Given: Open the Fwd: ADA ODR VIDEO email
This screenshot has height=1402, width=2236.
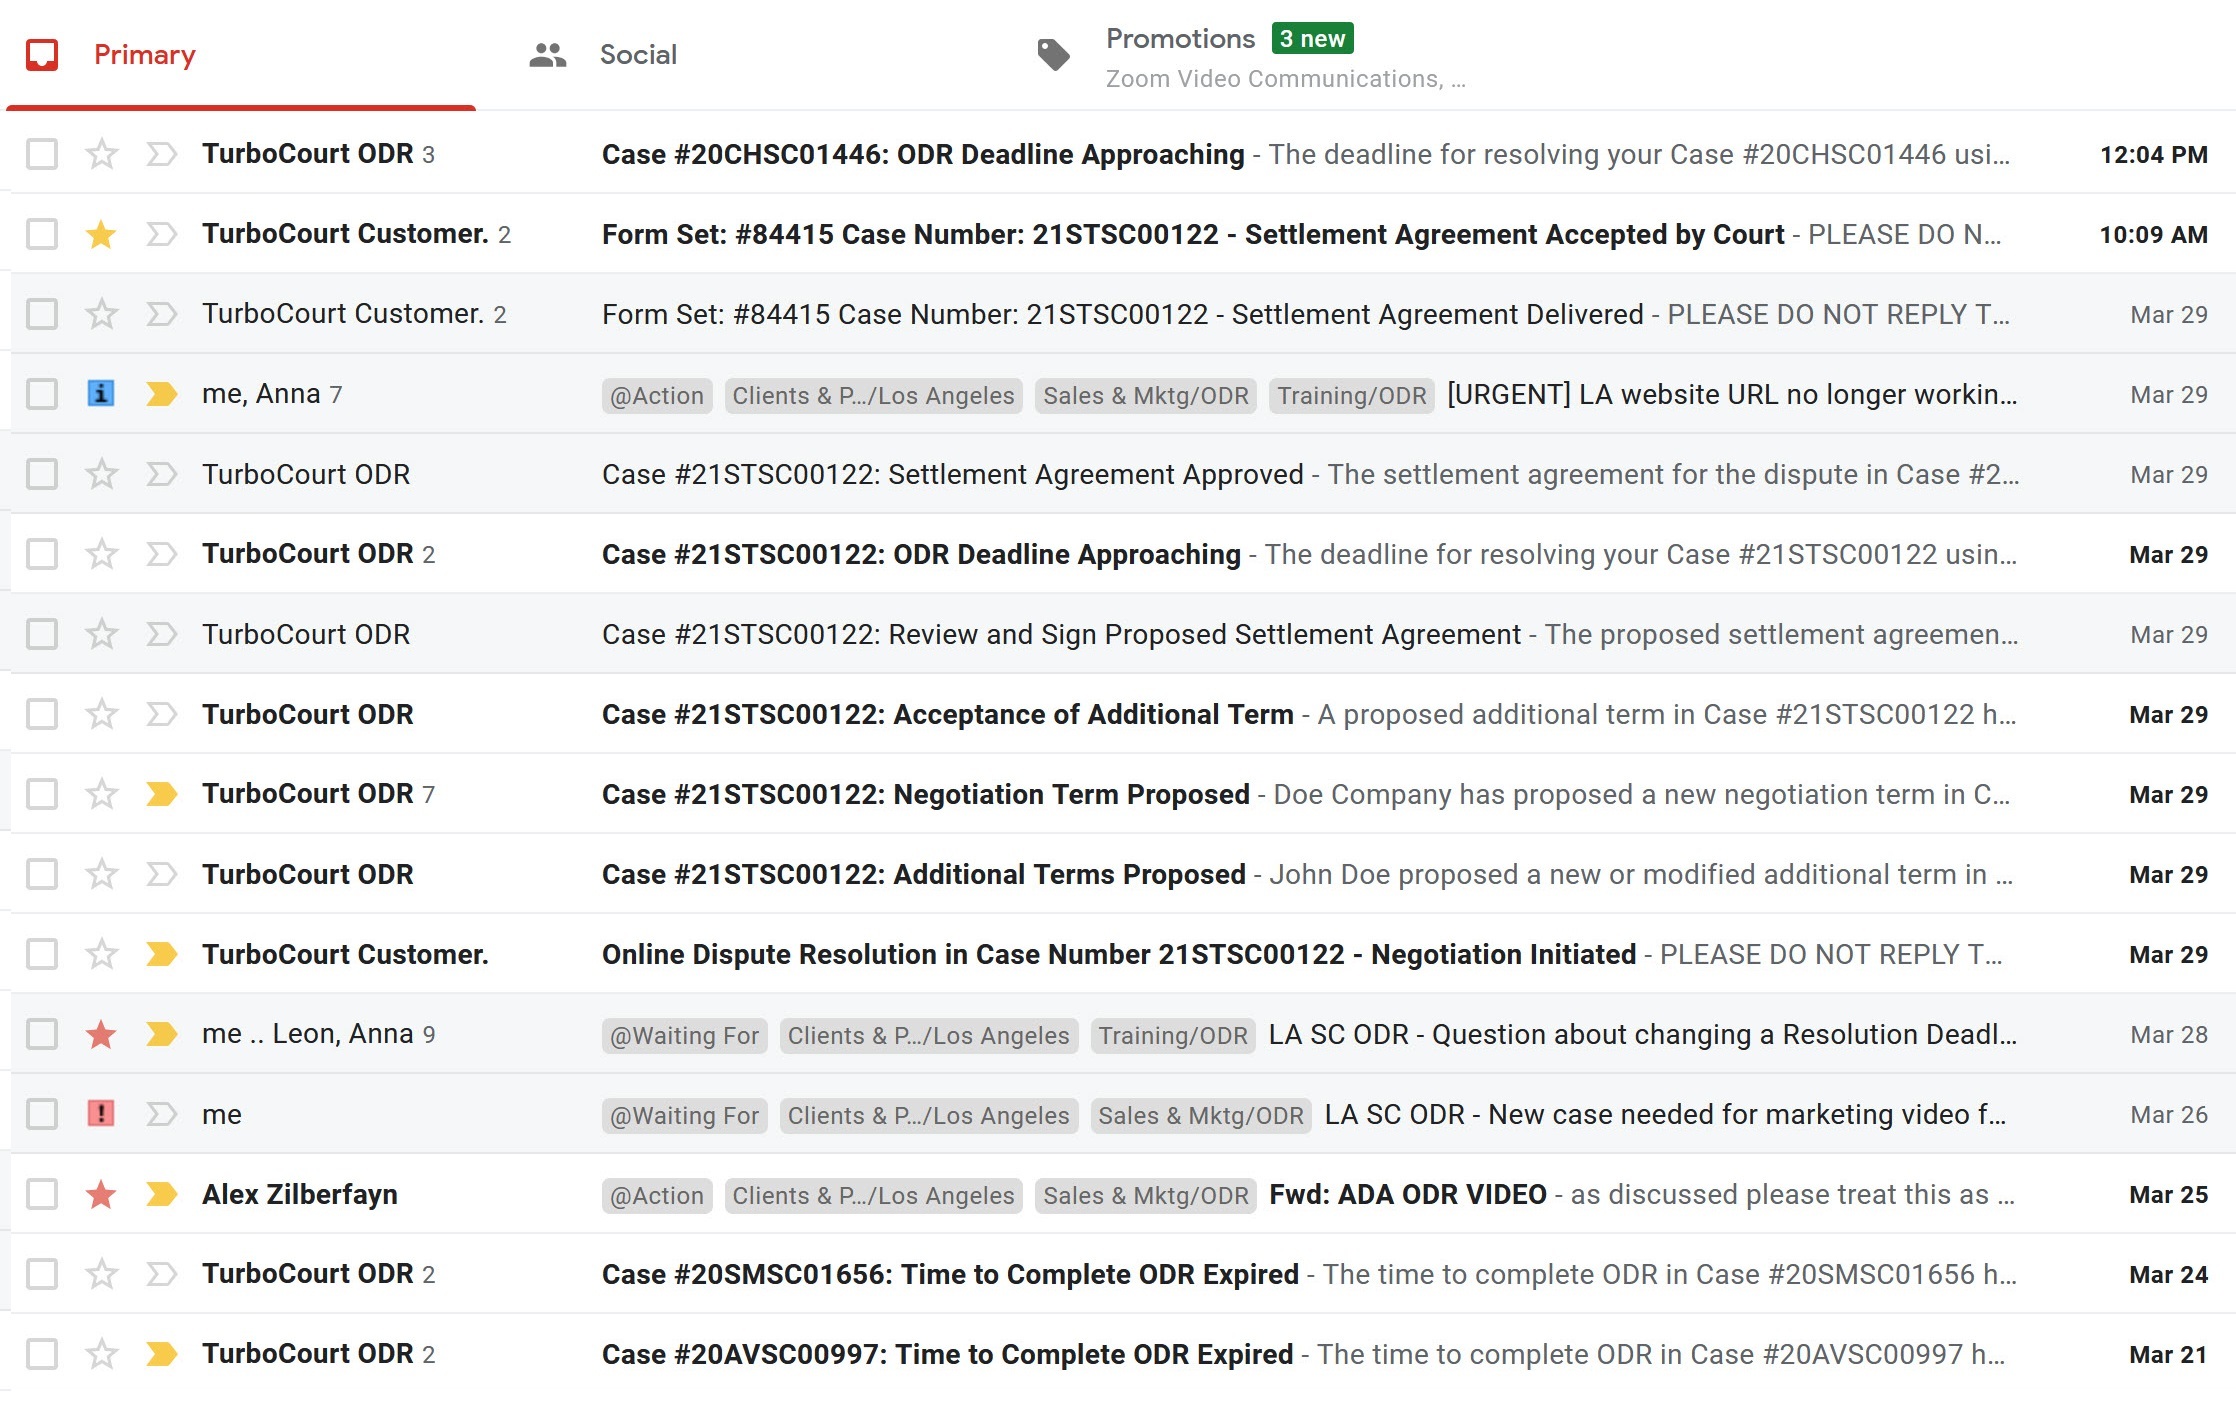Looking at the screenshot, I should pos(1407,1194).
